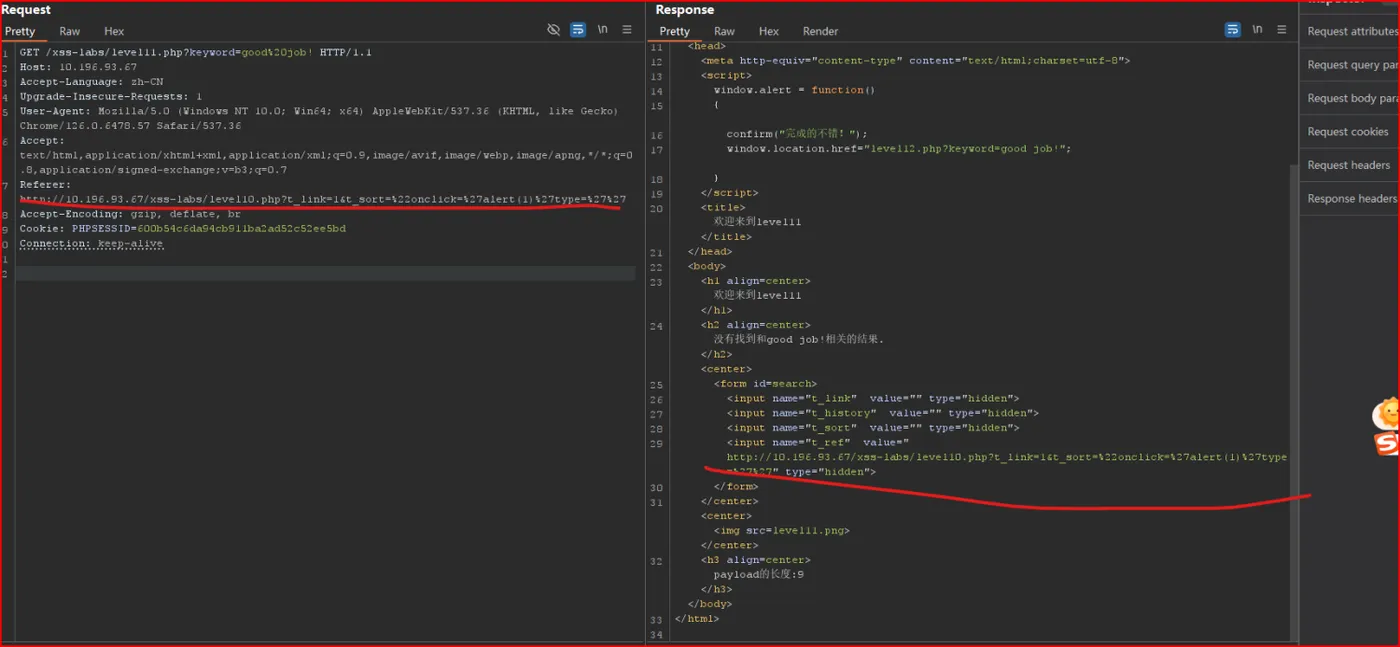
Task: Open the Response panel options menu
Action: click(1282, 30)
